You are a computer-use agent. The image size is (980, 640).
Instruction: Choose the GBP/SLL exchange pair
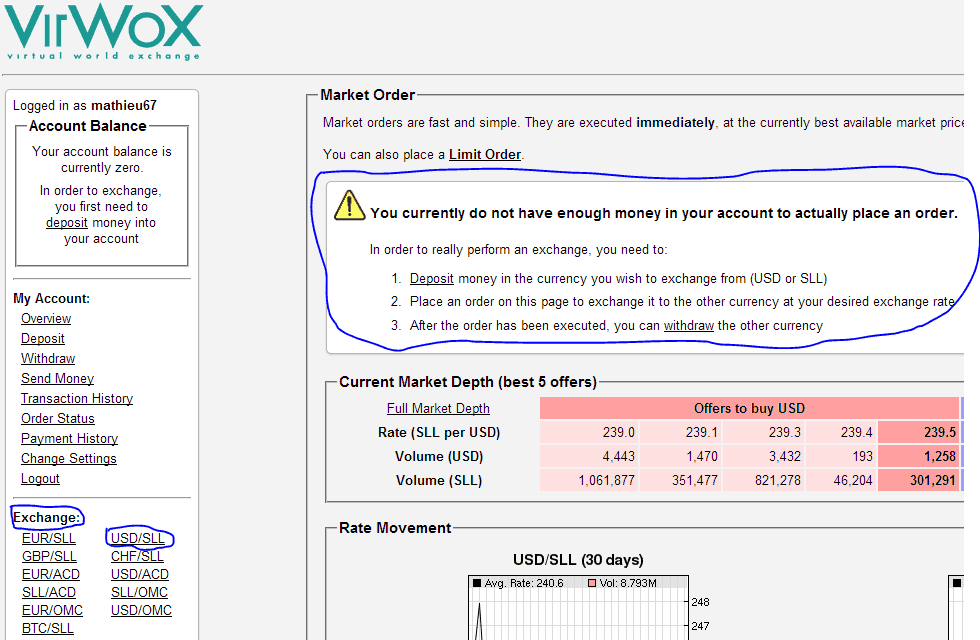(x=49, y=556)
